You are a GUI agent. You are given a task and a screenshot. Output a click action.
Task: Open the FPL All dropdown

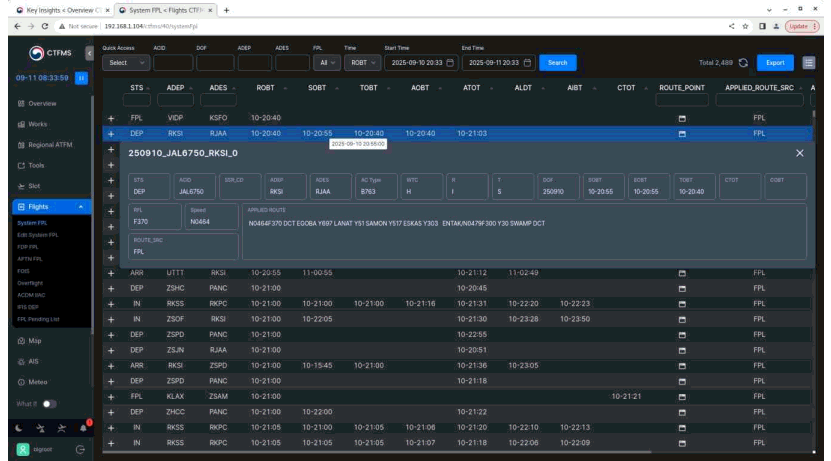pos(327,63)
